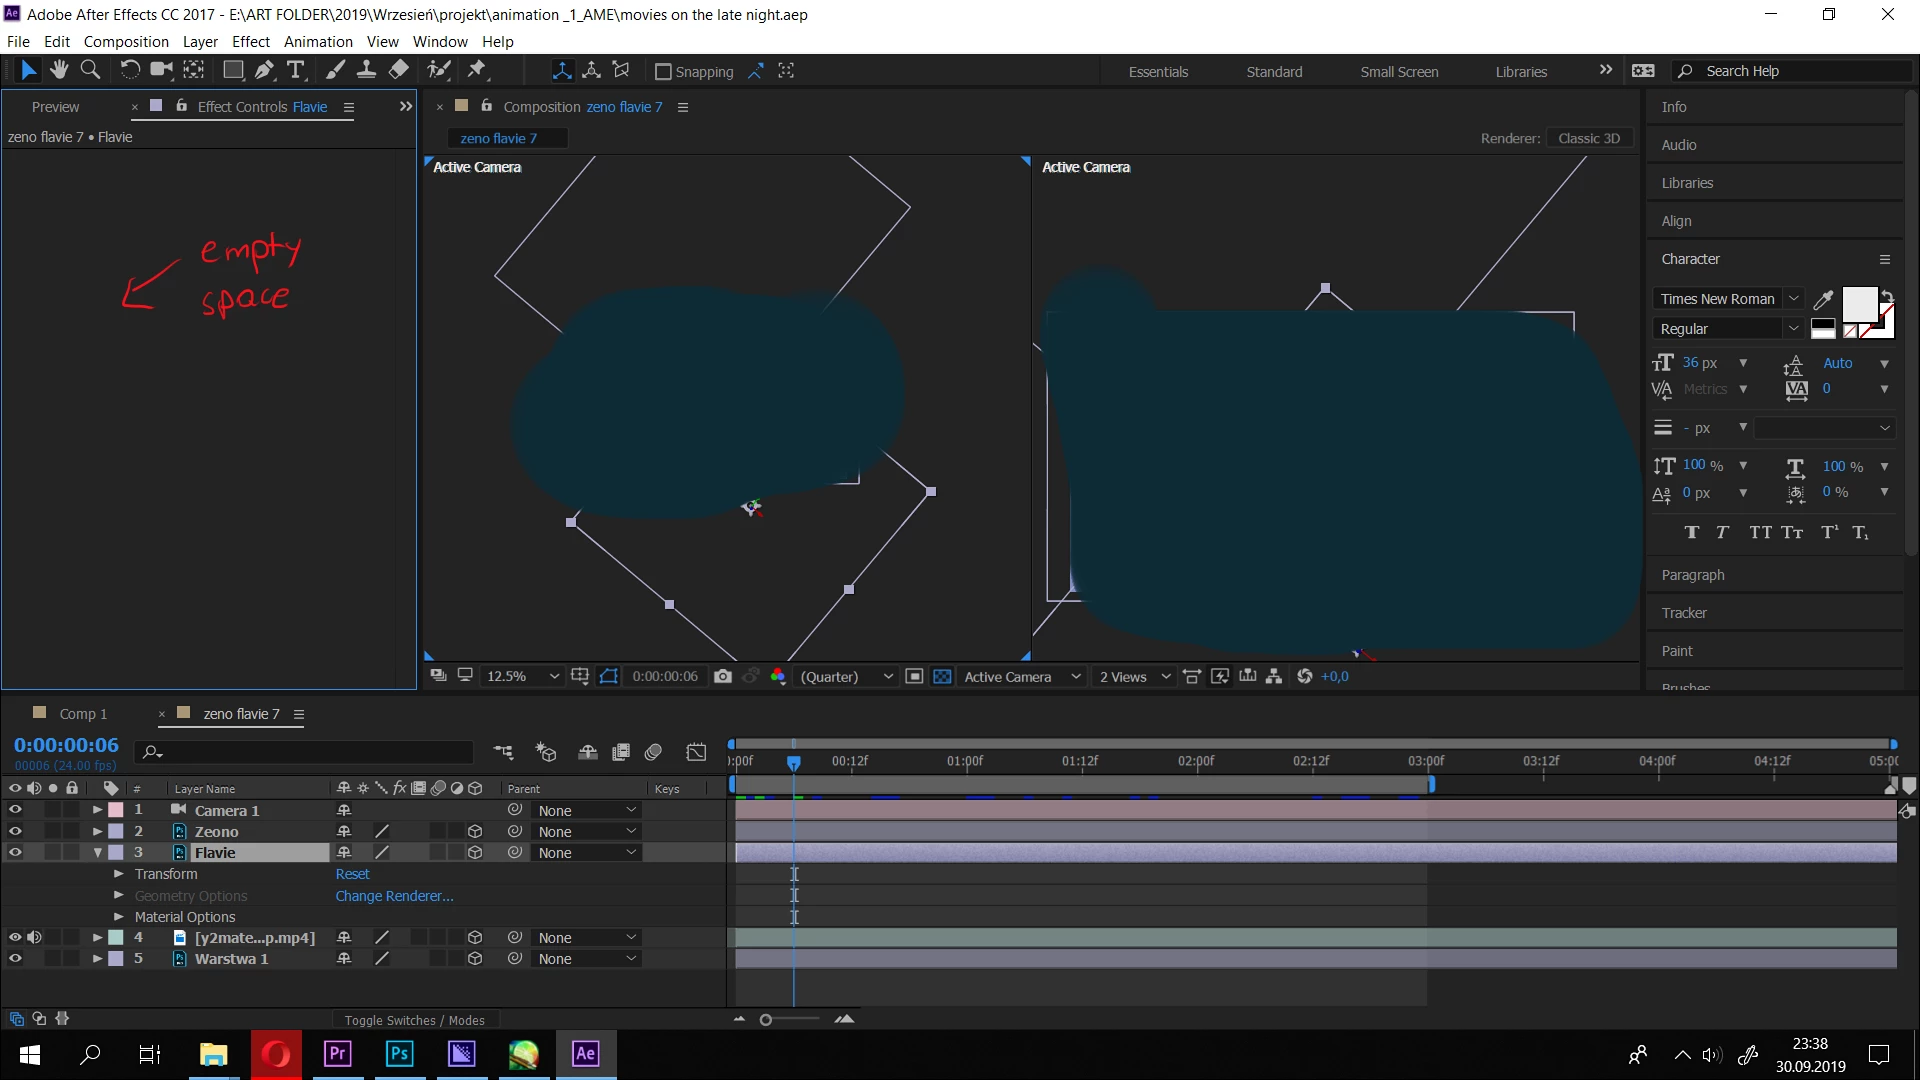
Task: Select the Zoom tool magnifier
Action: (90, 70)
